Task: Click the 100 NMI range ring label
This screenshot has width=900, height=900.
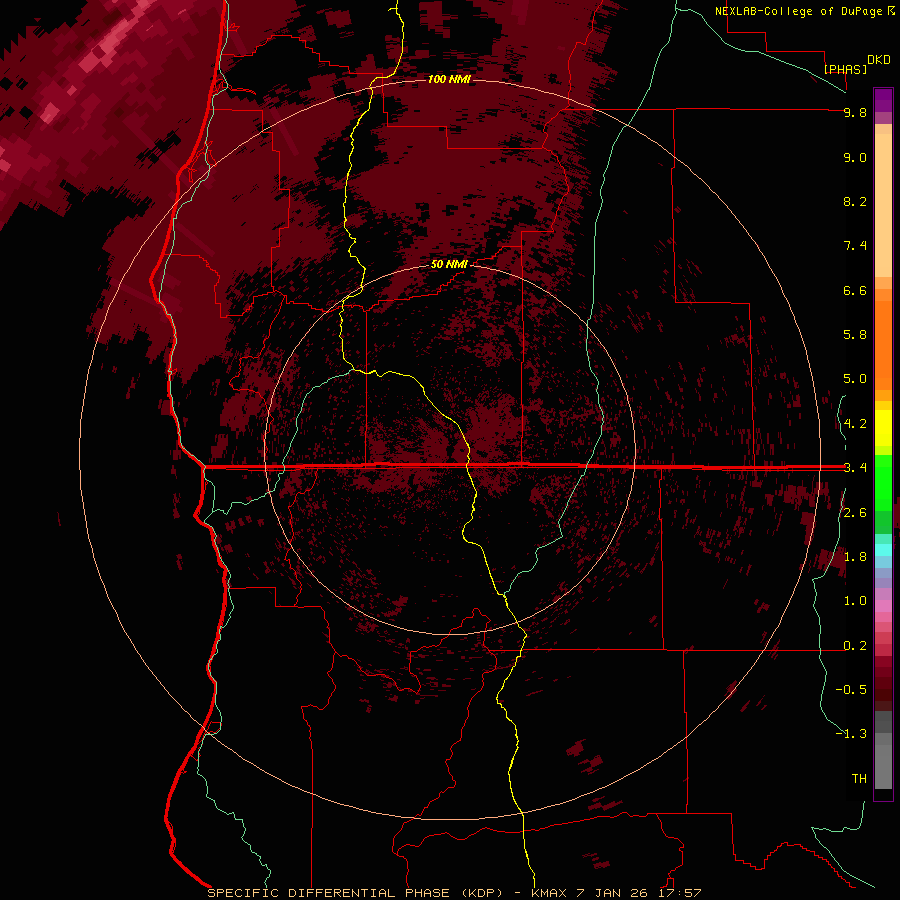Action: tap(449, 79)
